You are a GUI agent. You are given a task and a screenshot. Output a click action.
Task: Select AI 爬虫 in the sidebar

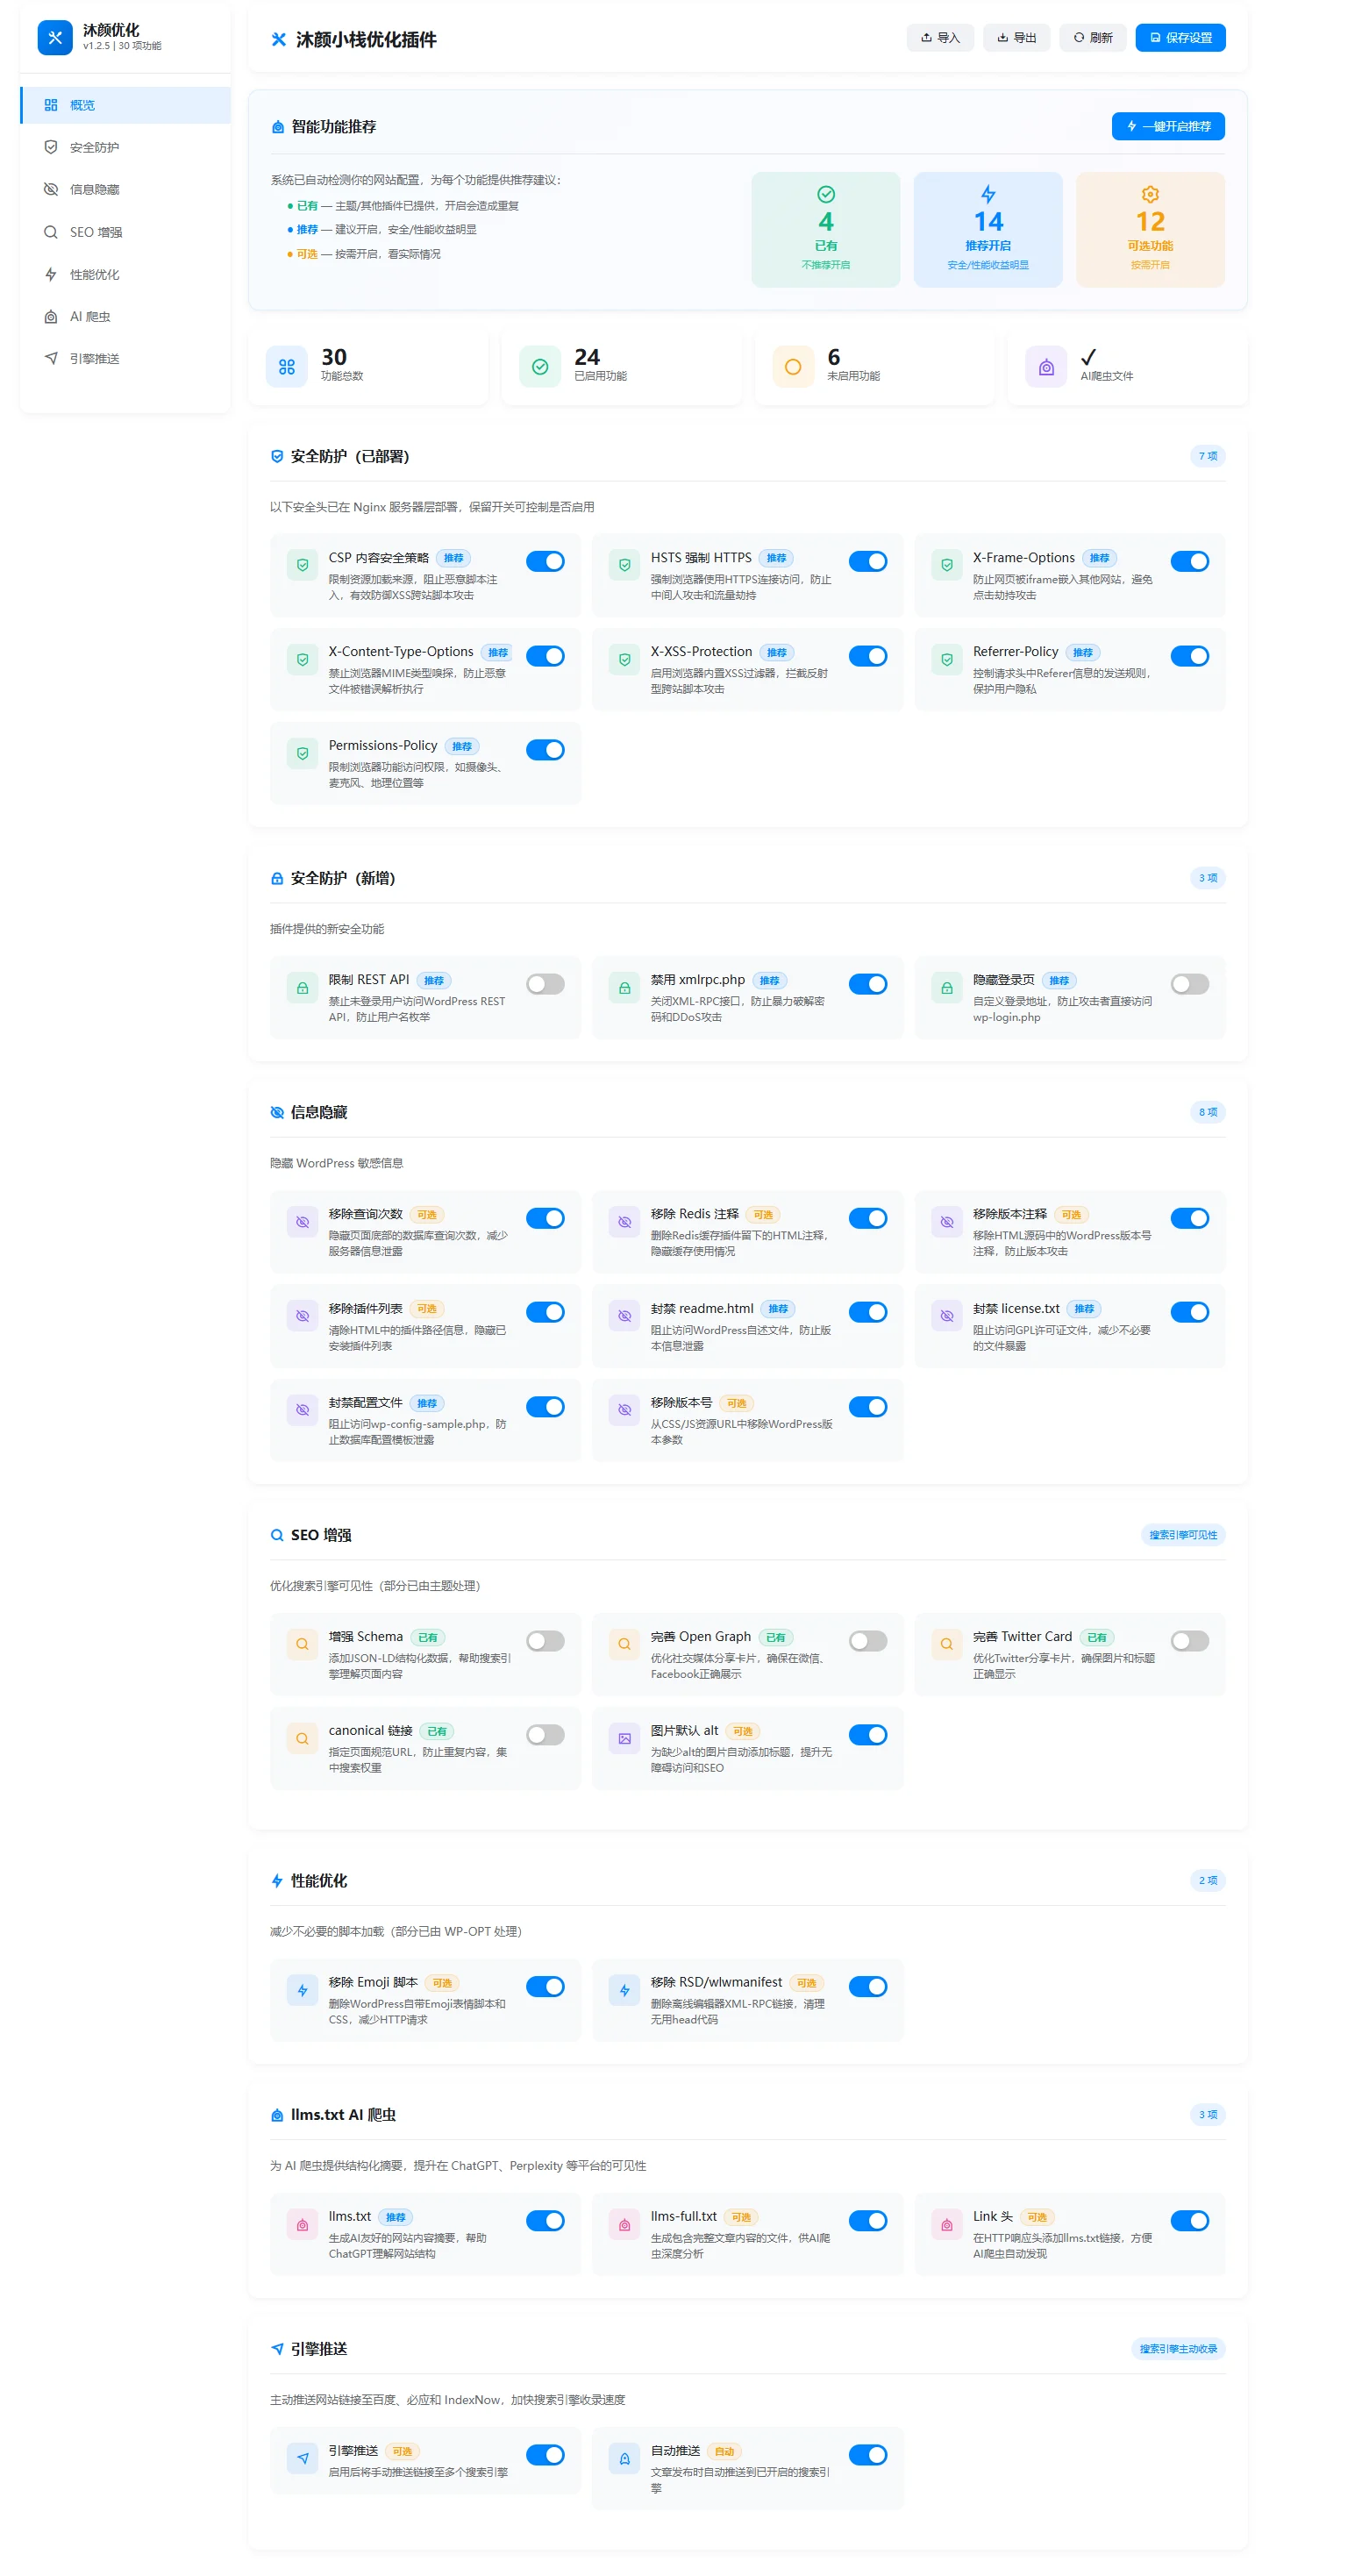click(90, 316)
